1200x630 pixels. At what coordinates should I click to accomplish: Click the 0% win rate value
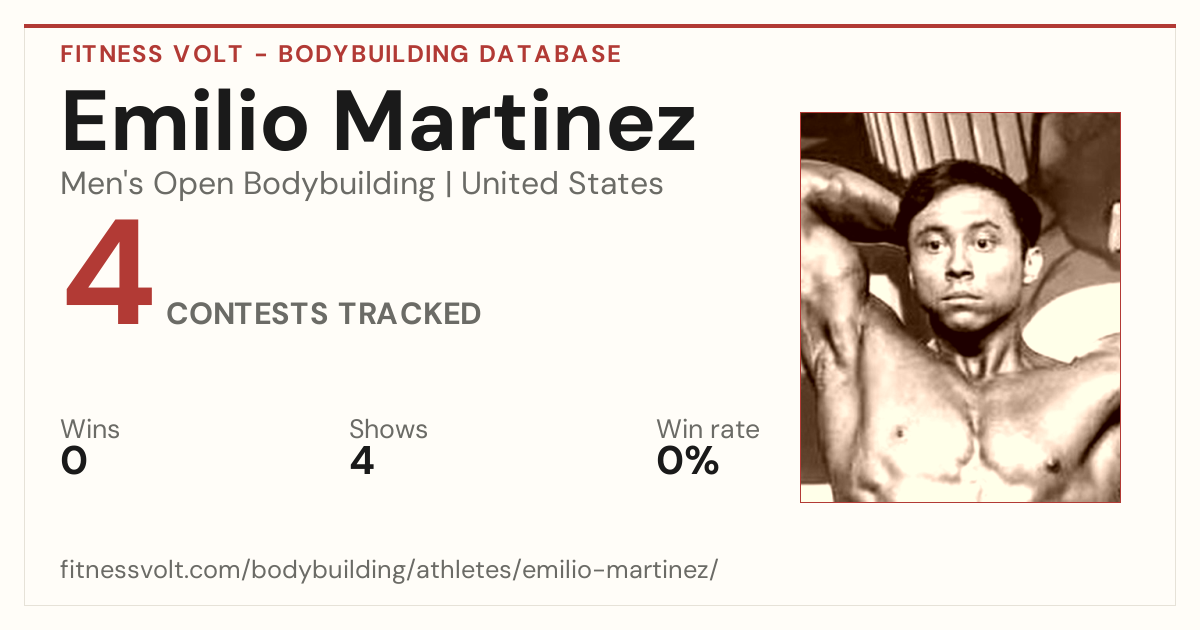point(688,461)
